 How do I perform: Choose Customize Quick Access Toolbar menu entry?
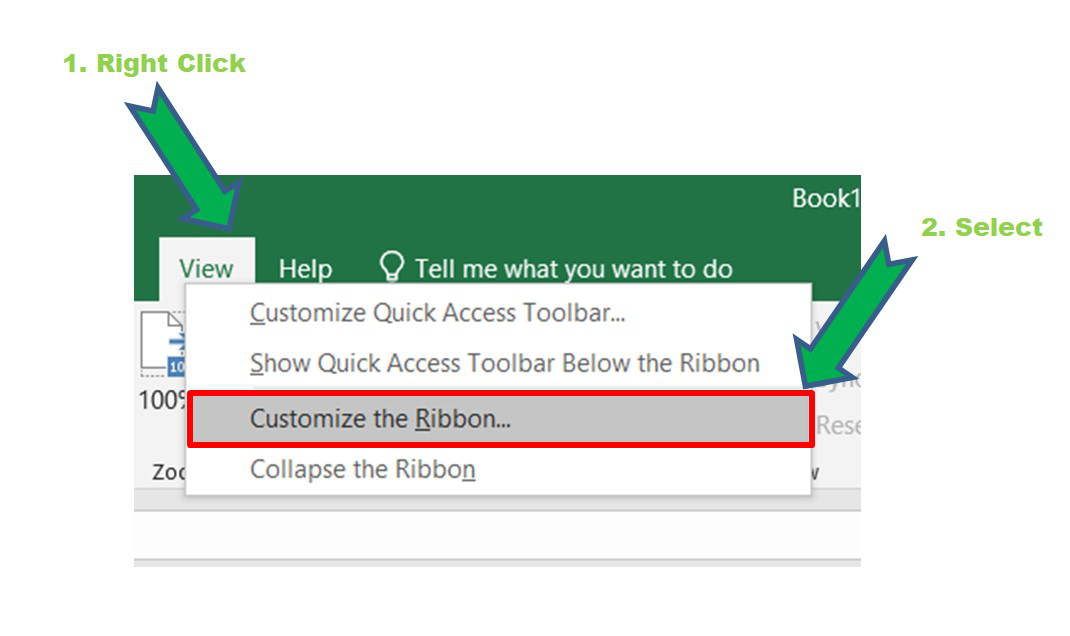(x=498, y=313)
